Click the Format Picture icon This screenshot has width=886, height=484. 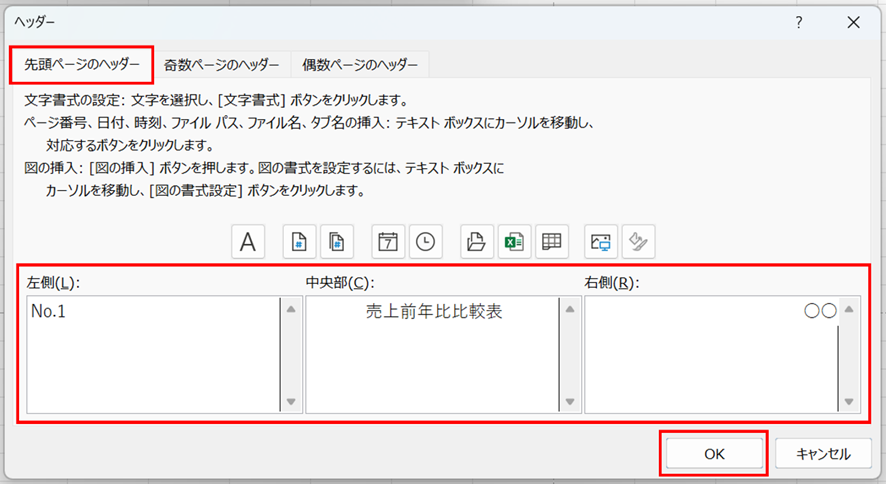(638, 241)
